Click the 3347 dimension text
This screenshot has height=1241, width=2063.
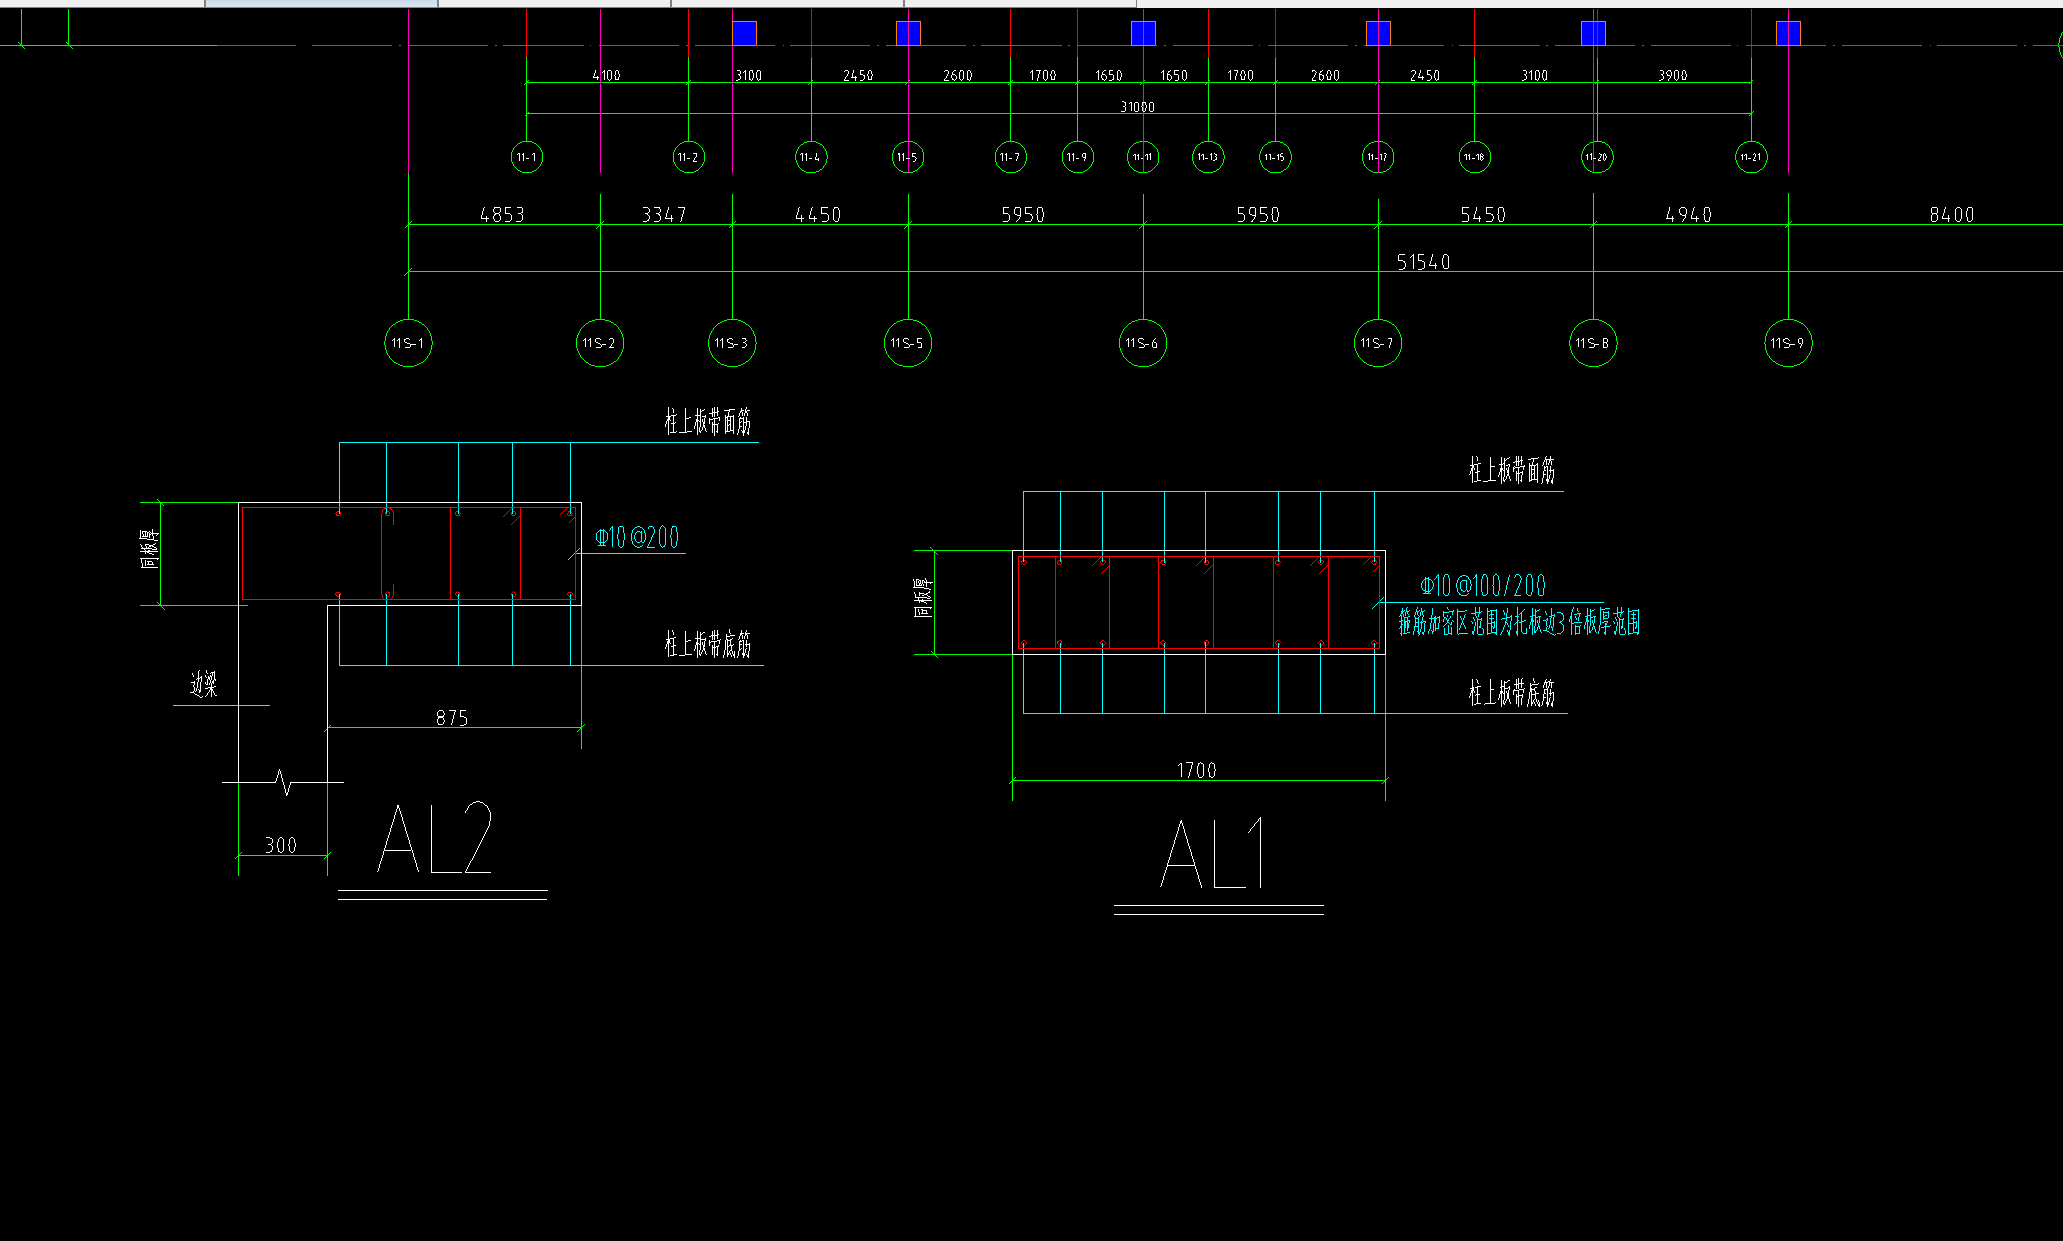tap(664, 214)
